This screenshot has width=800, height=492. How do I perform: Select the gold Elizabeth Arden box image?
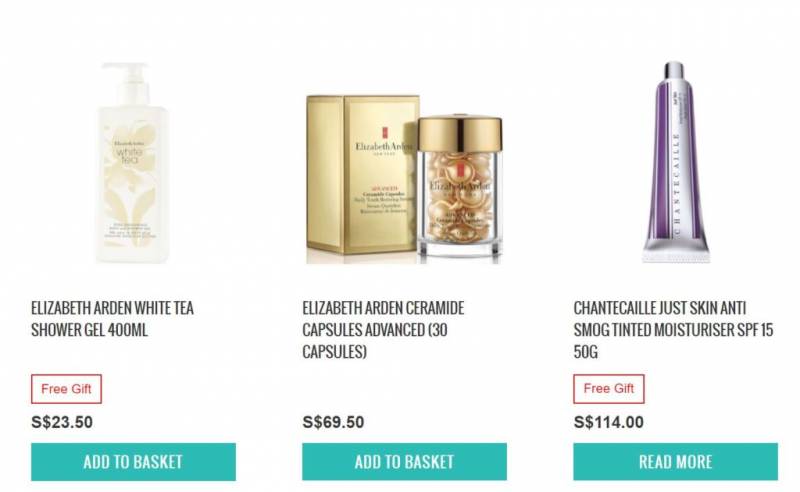tap(362, 175)
